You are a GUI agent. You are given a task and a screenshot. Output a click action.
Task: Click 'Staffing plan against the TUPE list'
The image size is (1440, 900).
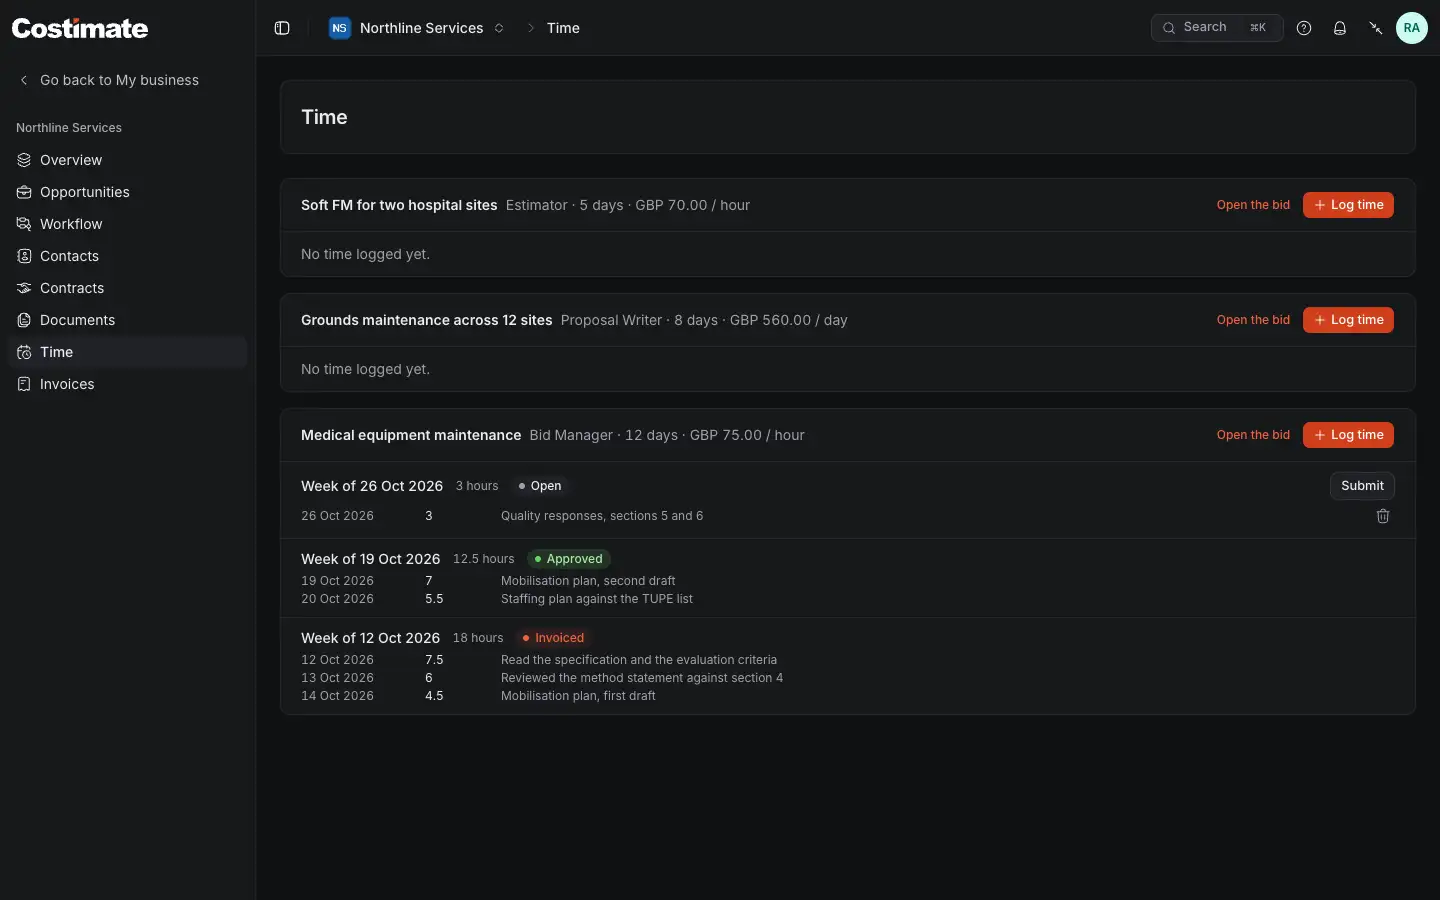click(597, 599)
